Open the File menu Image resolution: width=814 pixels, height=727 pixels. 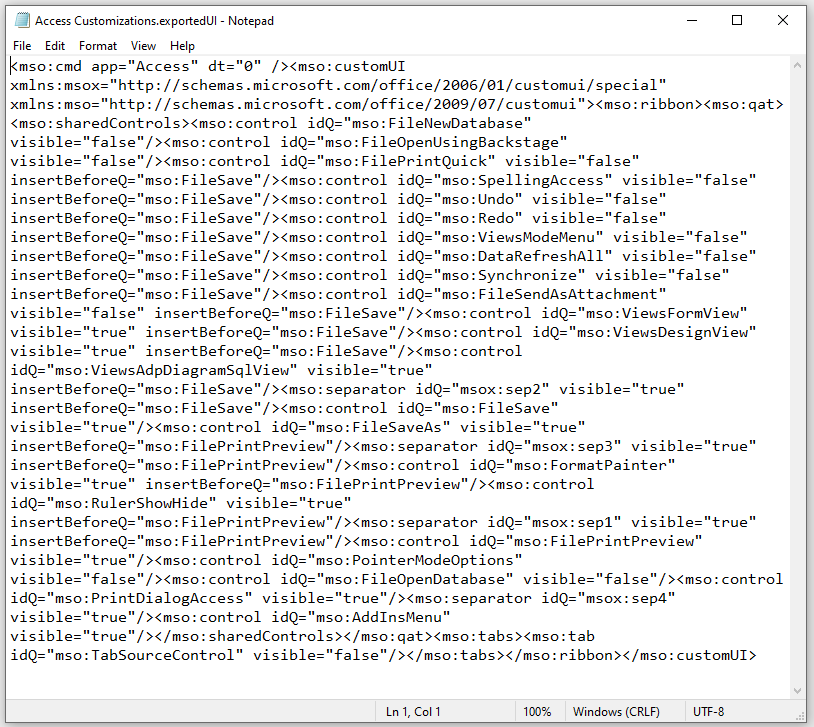point(22,46)
